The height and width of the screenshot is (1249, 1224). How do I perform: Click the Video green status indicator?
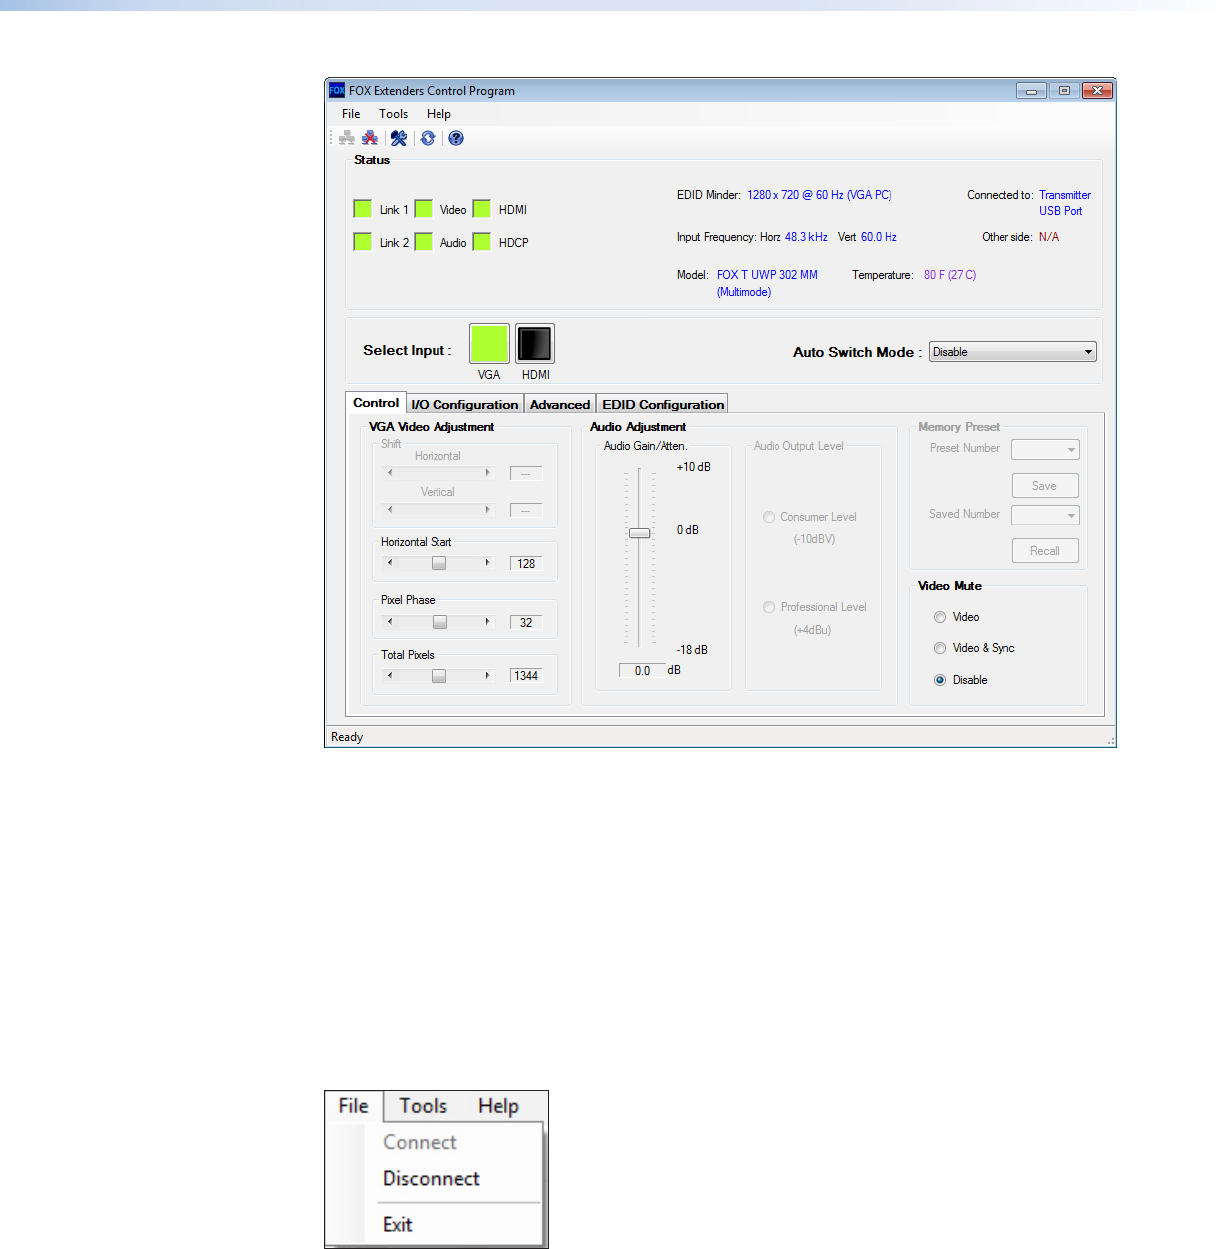click(x=424, y=209)
